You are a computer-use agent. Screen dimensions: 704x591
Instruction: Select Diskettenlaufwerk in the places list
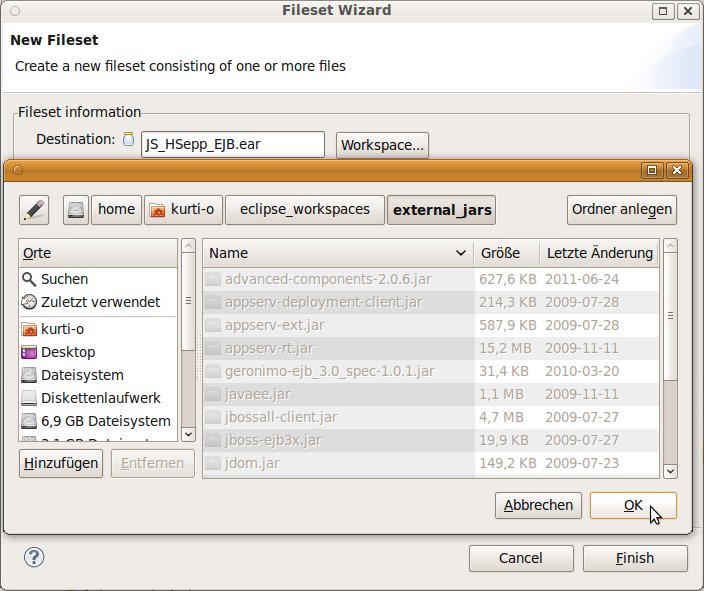(100, 398)
